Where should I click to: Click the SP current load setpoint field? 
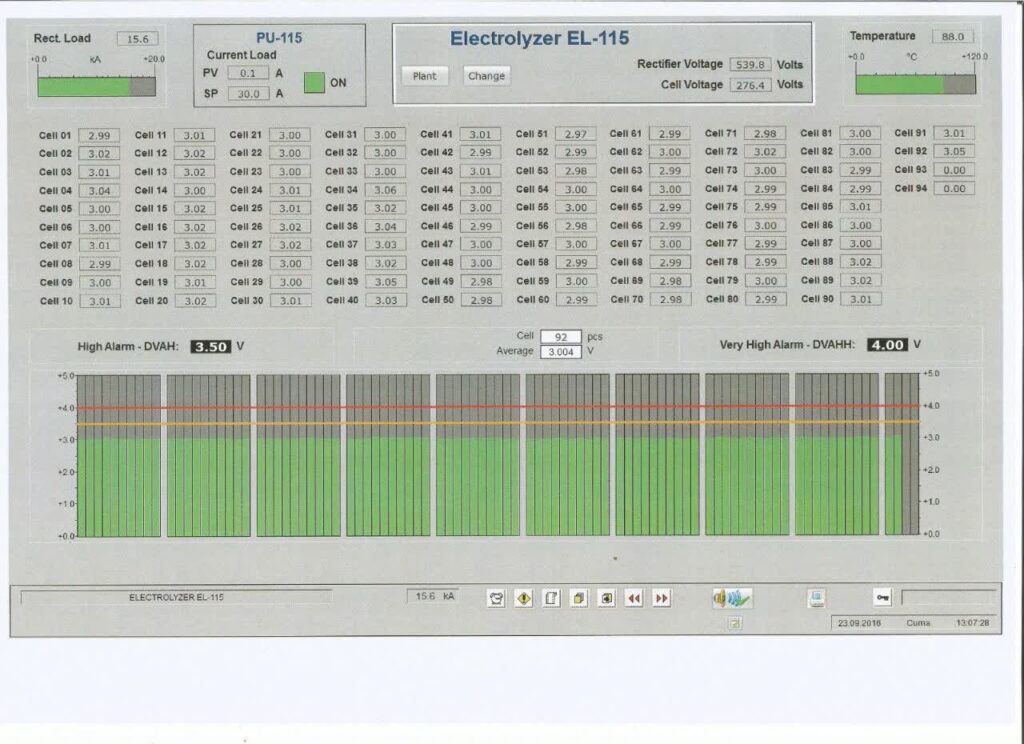click(248, 94)
